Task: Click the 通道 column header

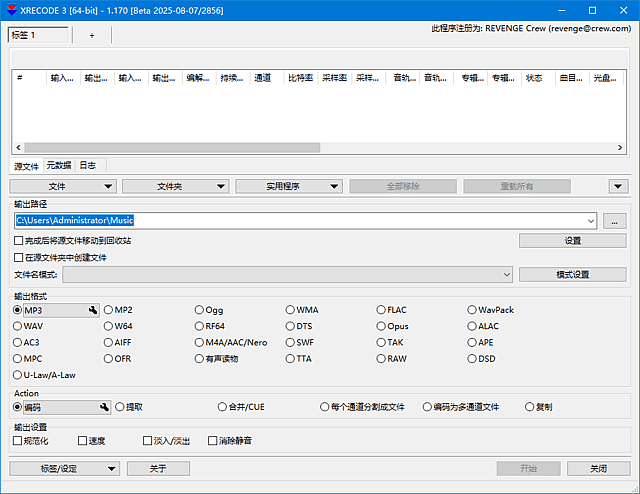Action: pos(267,78)
